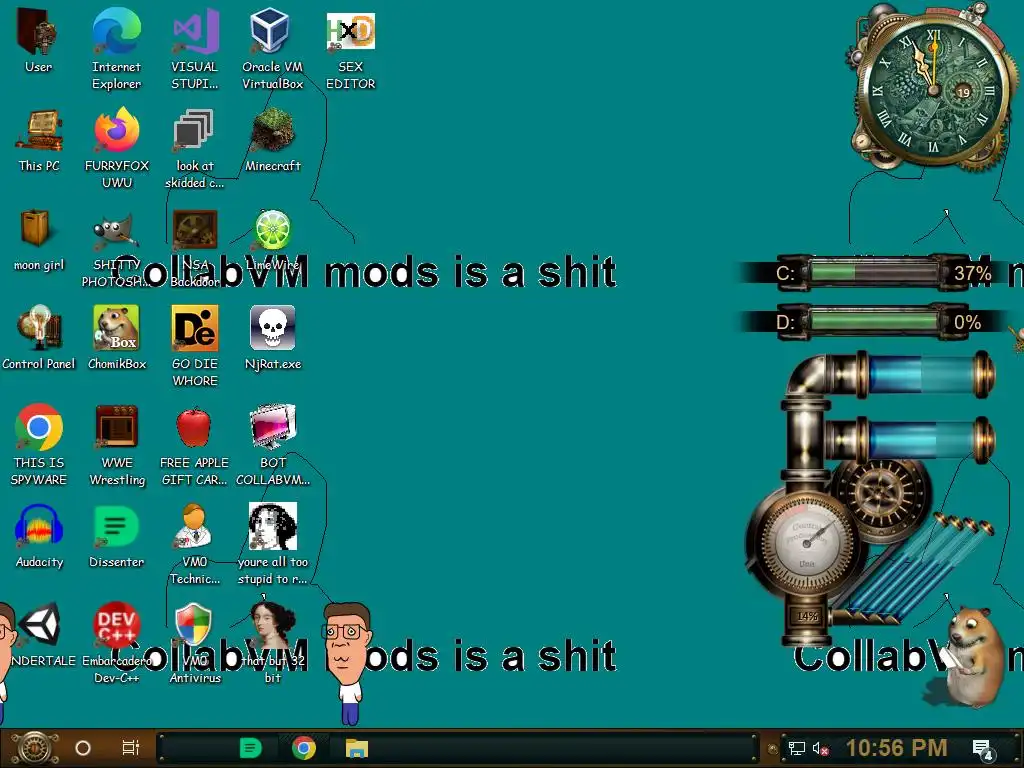Viewport: 1024px width, 768px height.
Task: Click the muted volume tray icon
Action: tap(821, 748)
